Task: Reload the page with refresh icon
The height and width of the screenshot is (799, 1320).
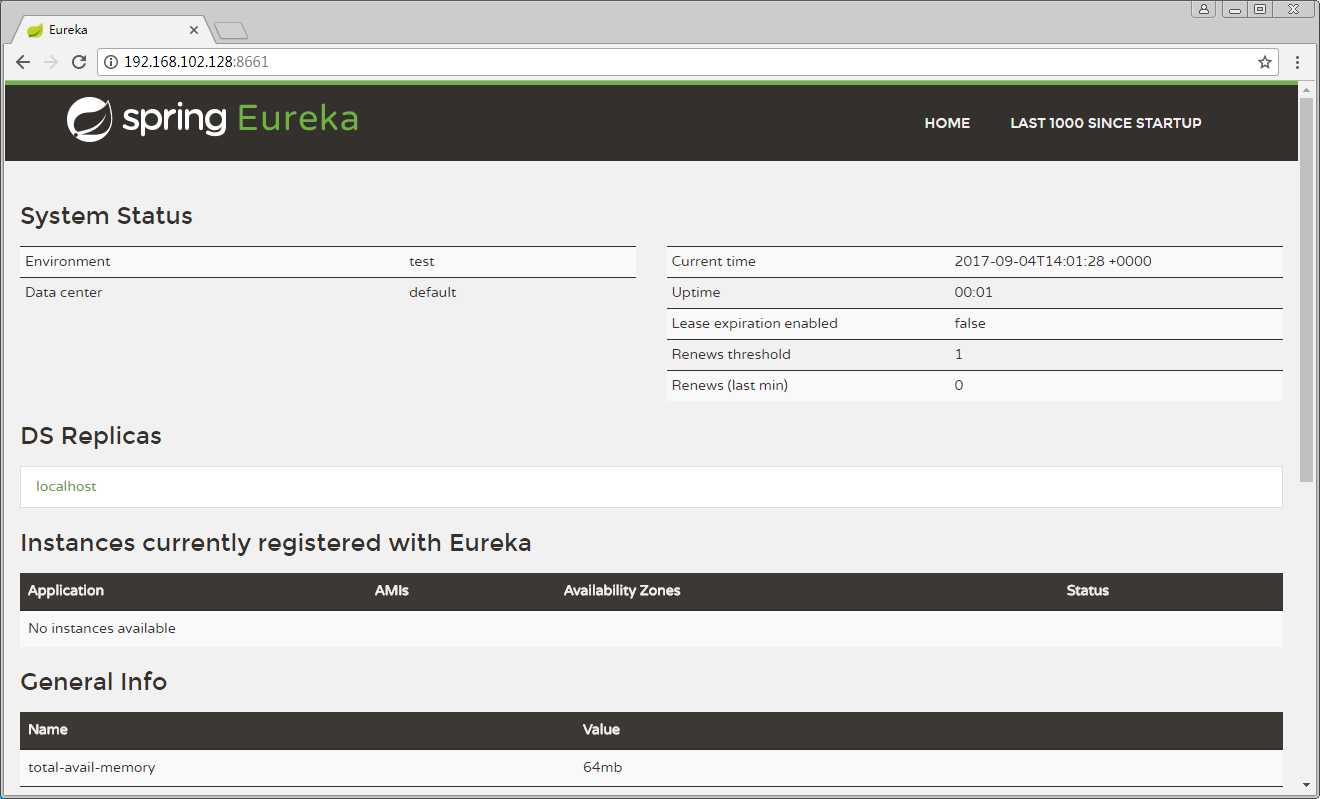Action: point(79,62)
